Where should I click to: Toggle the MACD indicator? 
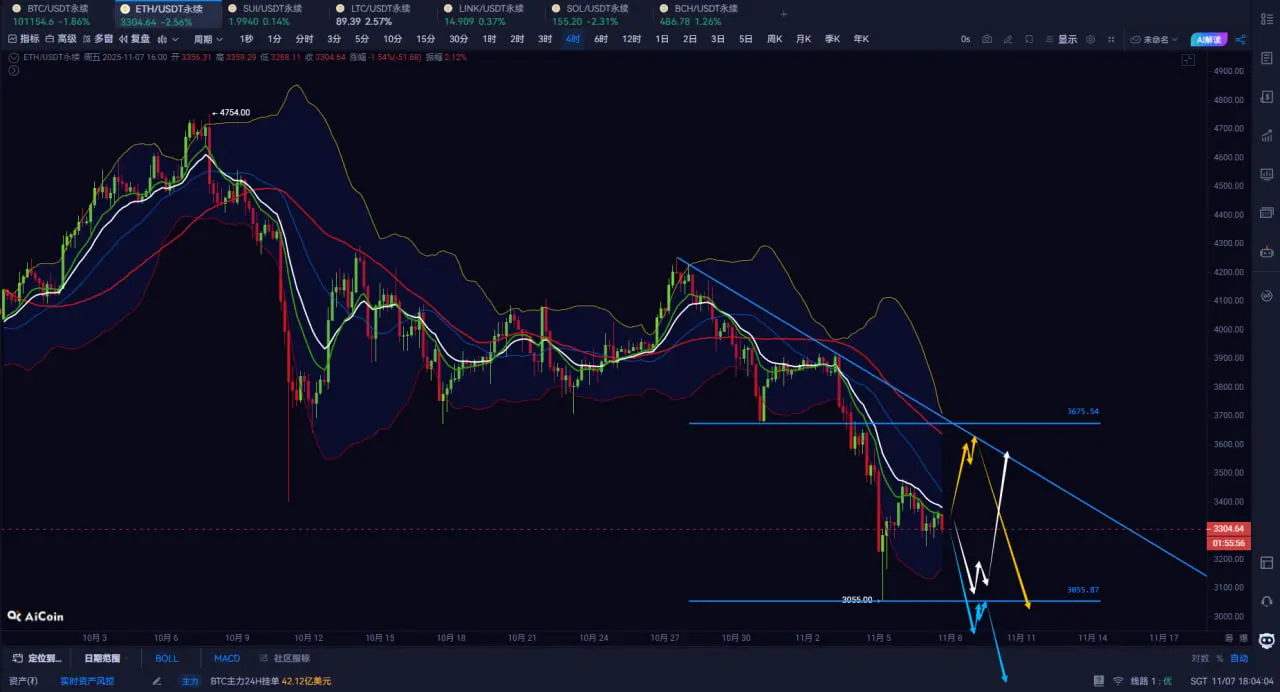tap(227, 658)
